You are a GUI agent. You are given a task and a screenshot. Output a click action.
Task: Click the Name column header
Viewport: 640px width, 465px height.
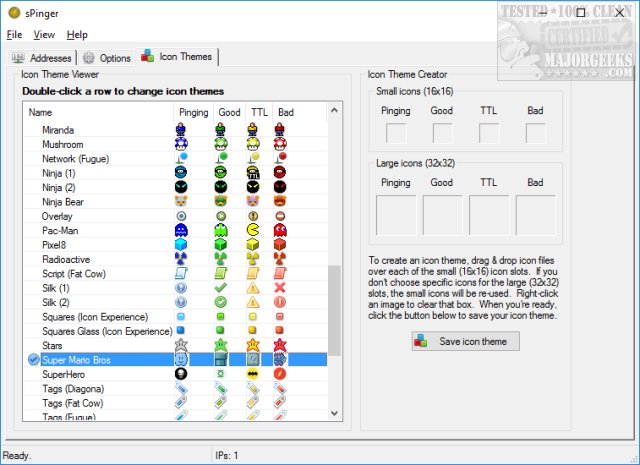click(x=99, y=112)
